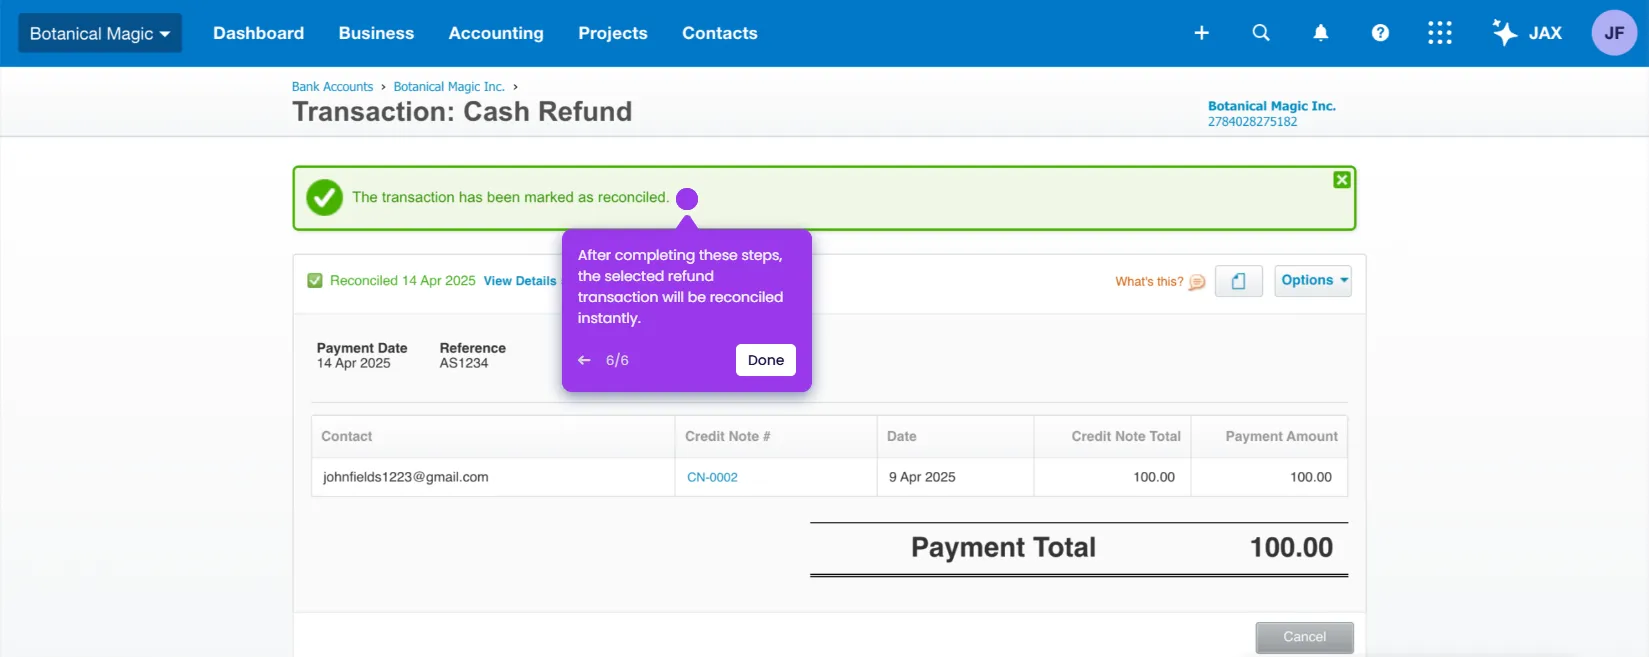
Task: Click the 14 Apr 2025 payment date value
Action: click(354, 363)
